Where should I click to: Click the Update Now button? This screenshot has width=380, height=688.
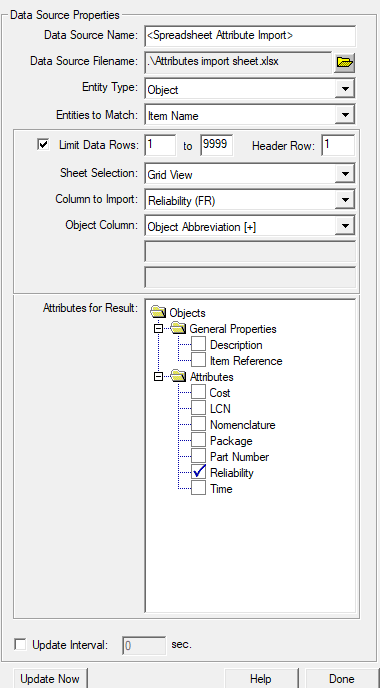(x=50, y=678)
